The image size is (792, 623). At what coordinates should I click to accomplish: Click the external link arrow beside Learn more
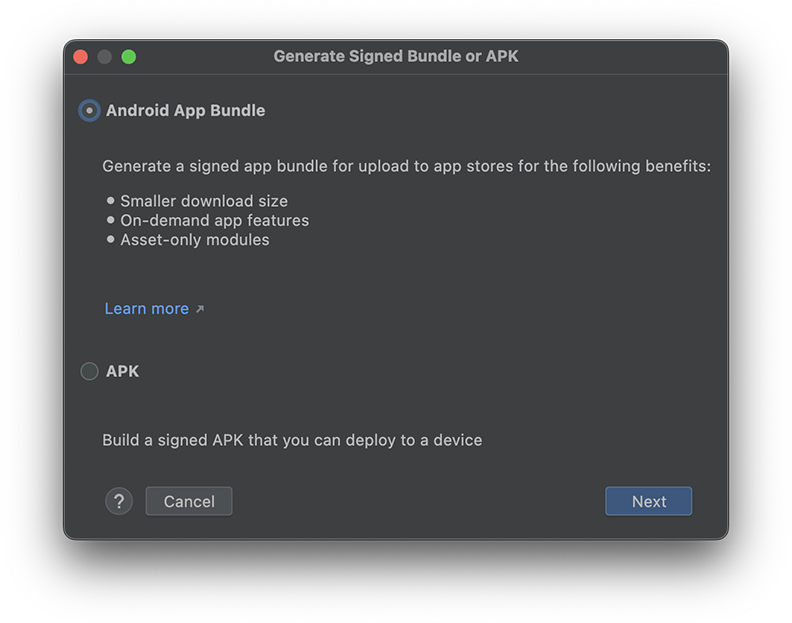tap(200, 310)
